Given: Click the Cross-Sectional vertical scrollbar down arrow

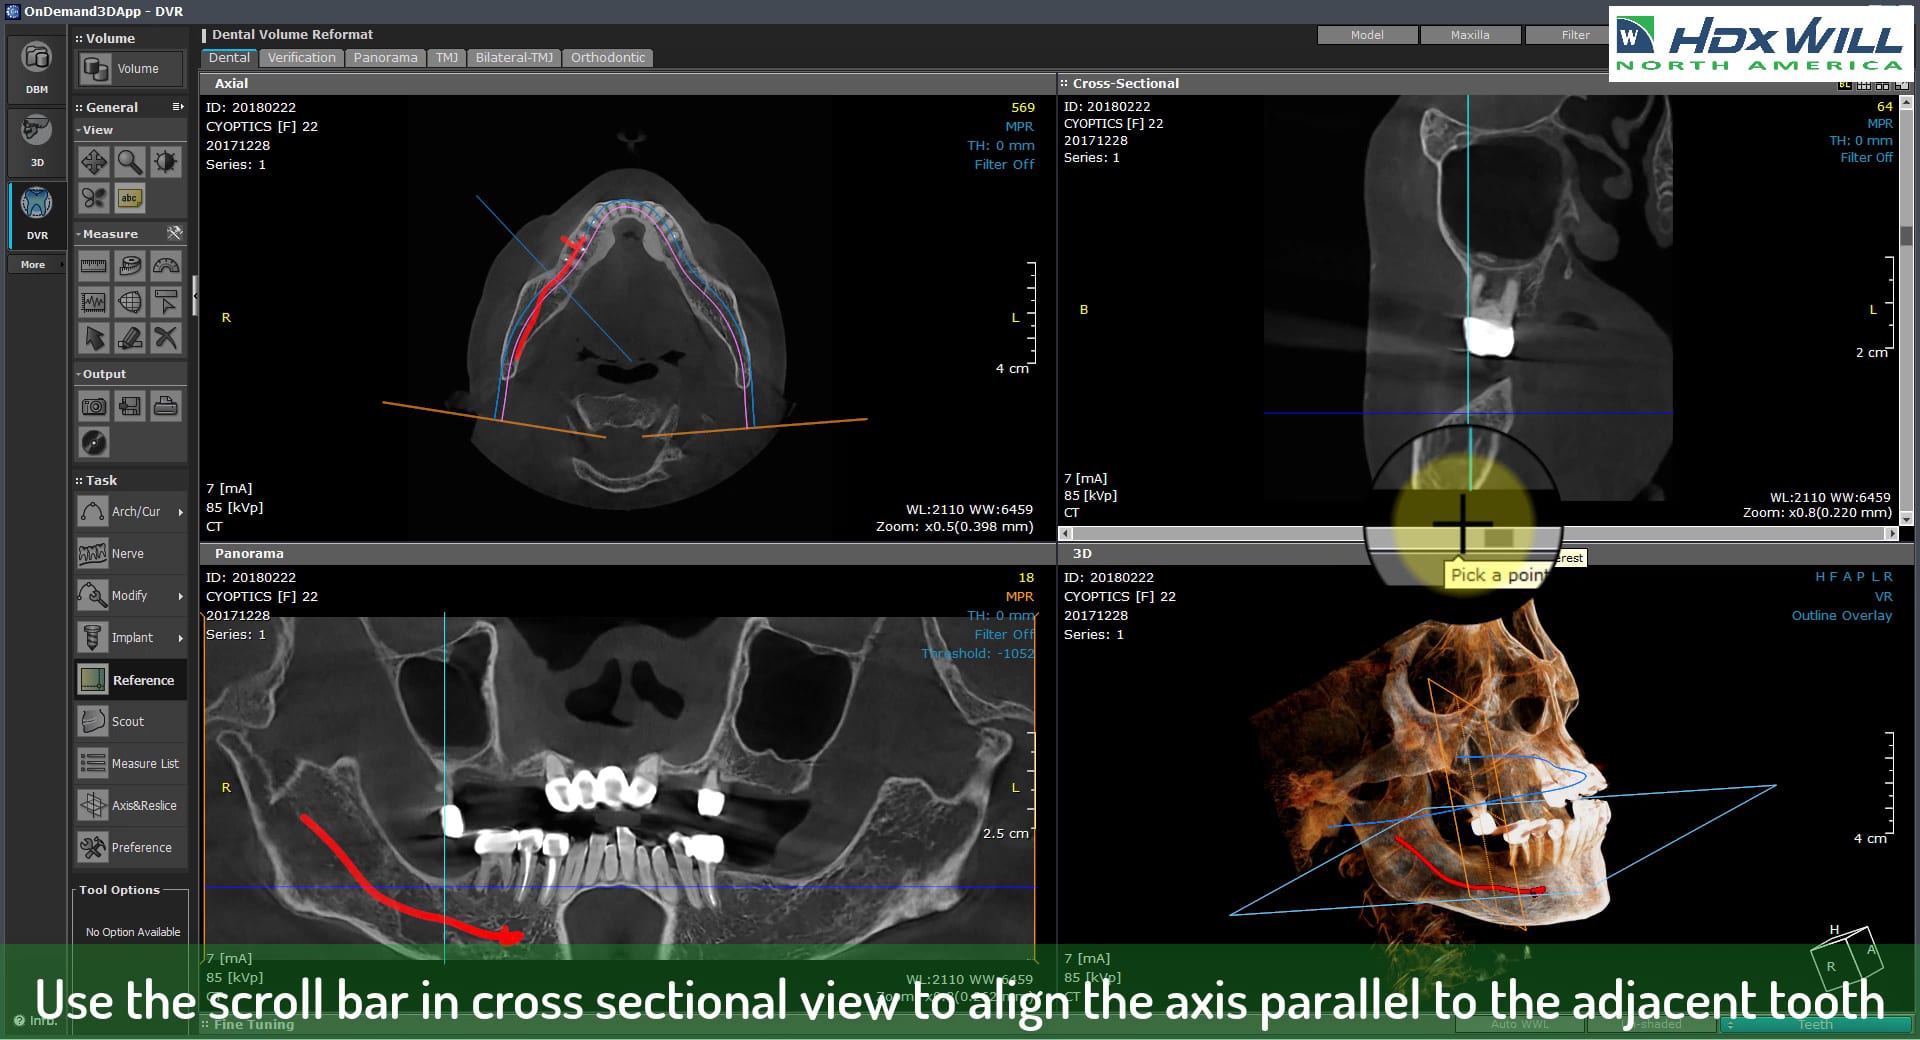Looking at the screenshot, I should tap(1906, 519).
